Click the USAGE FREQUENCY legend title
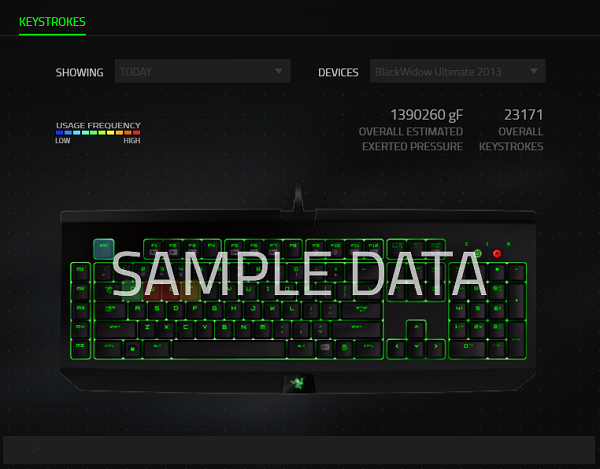The image size is (600, 469). [98, 125]
